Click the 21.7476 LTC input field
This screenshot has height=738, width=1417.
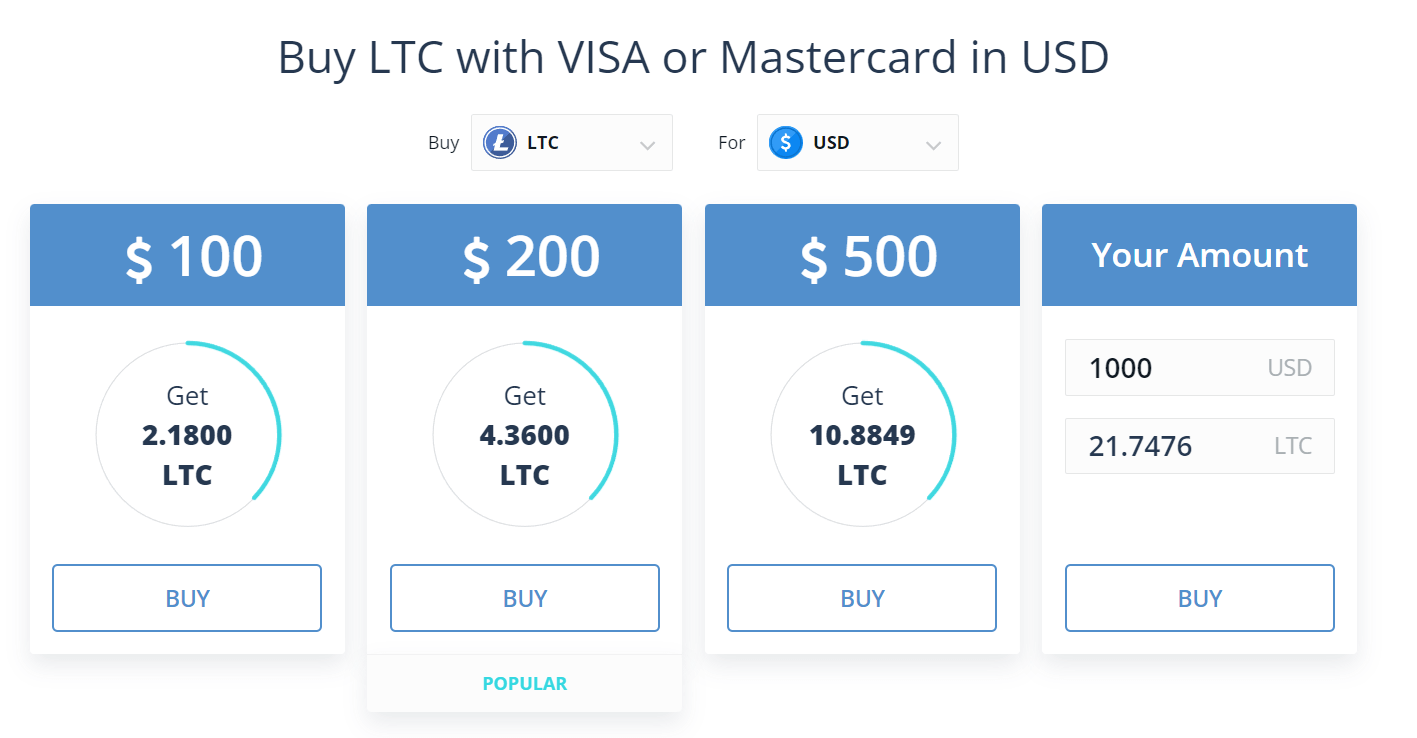click(x=1199, y=445)
